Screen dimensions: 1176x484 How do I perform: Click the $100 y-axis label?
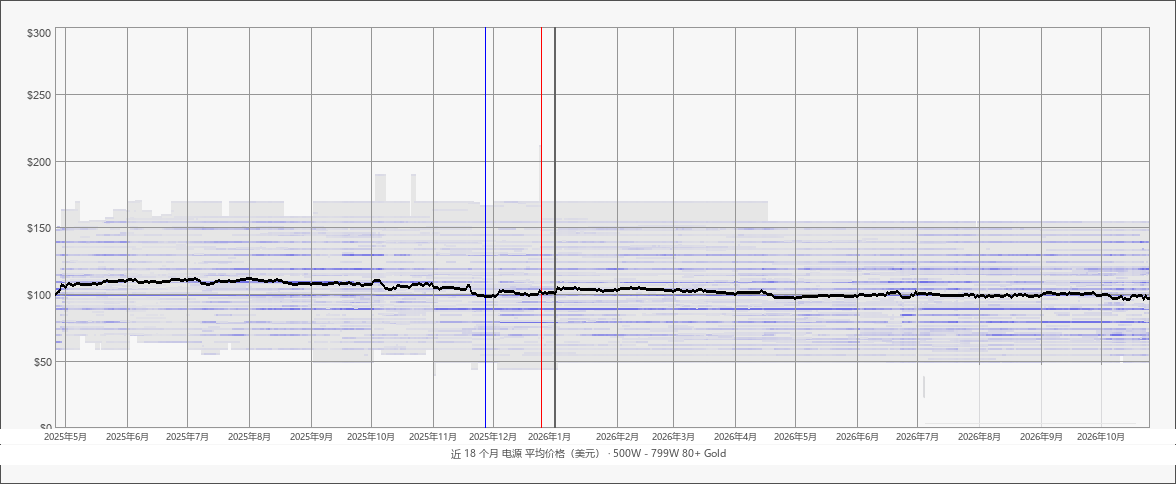(x=39, y=295)
